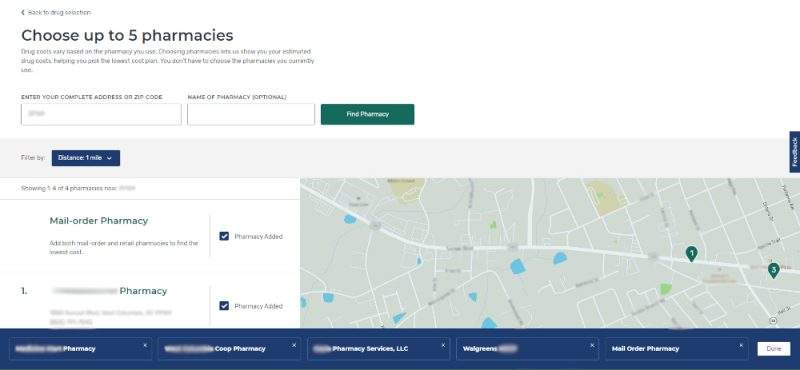Remove Pharmacy Services, LLC chip

coord(443,345)
